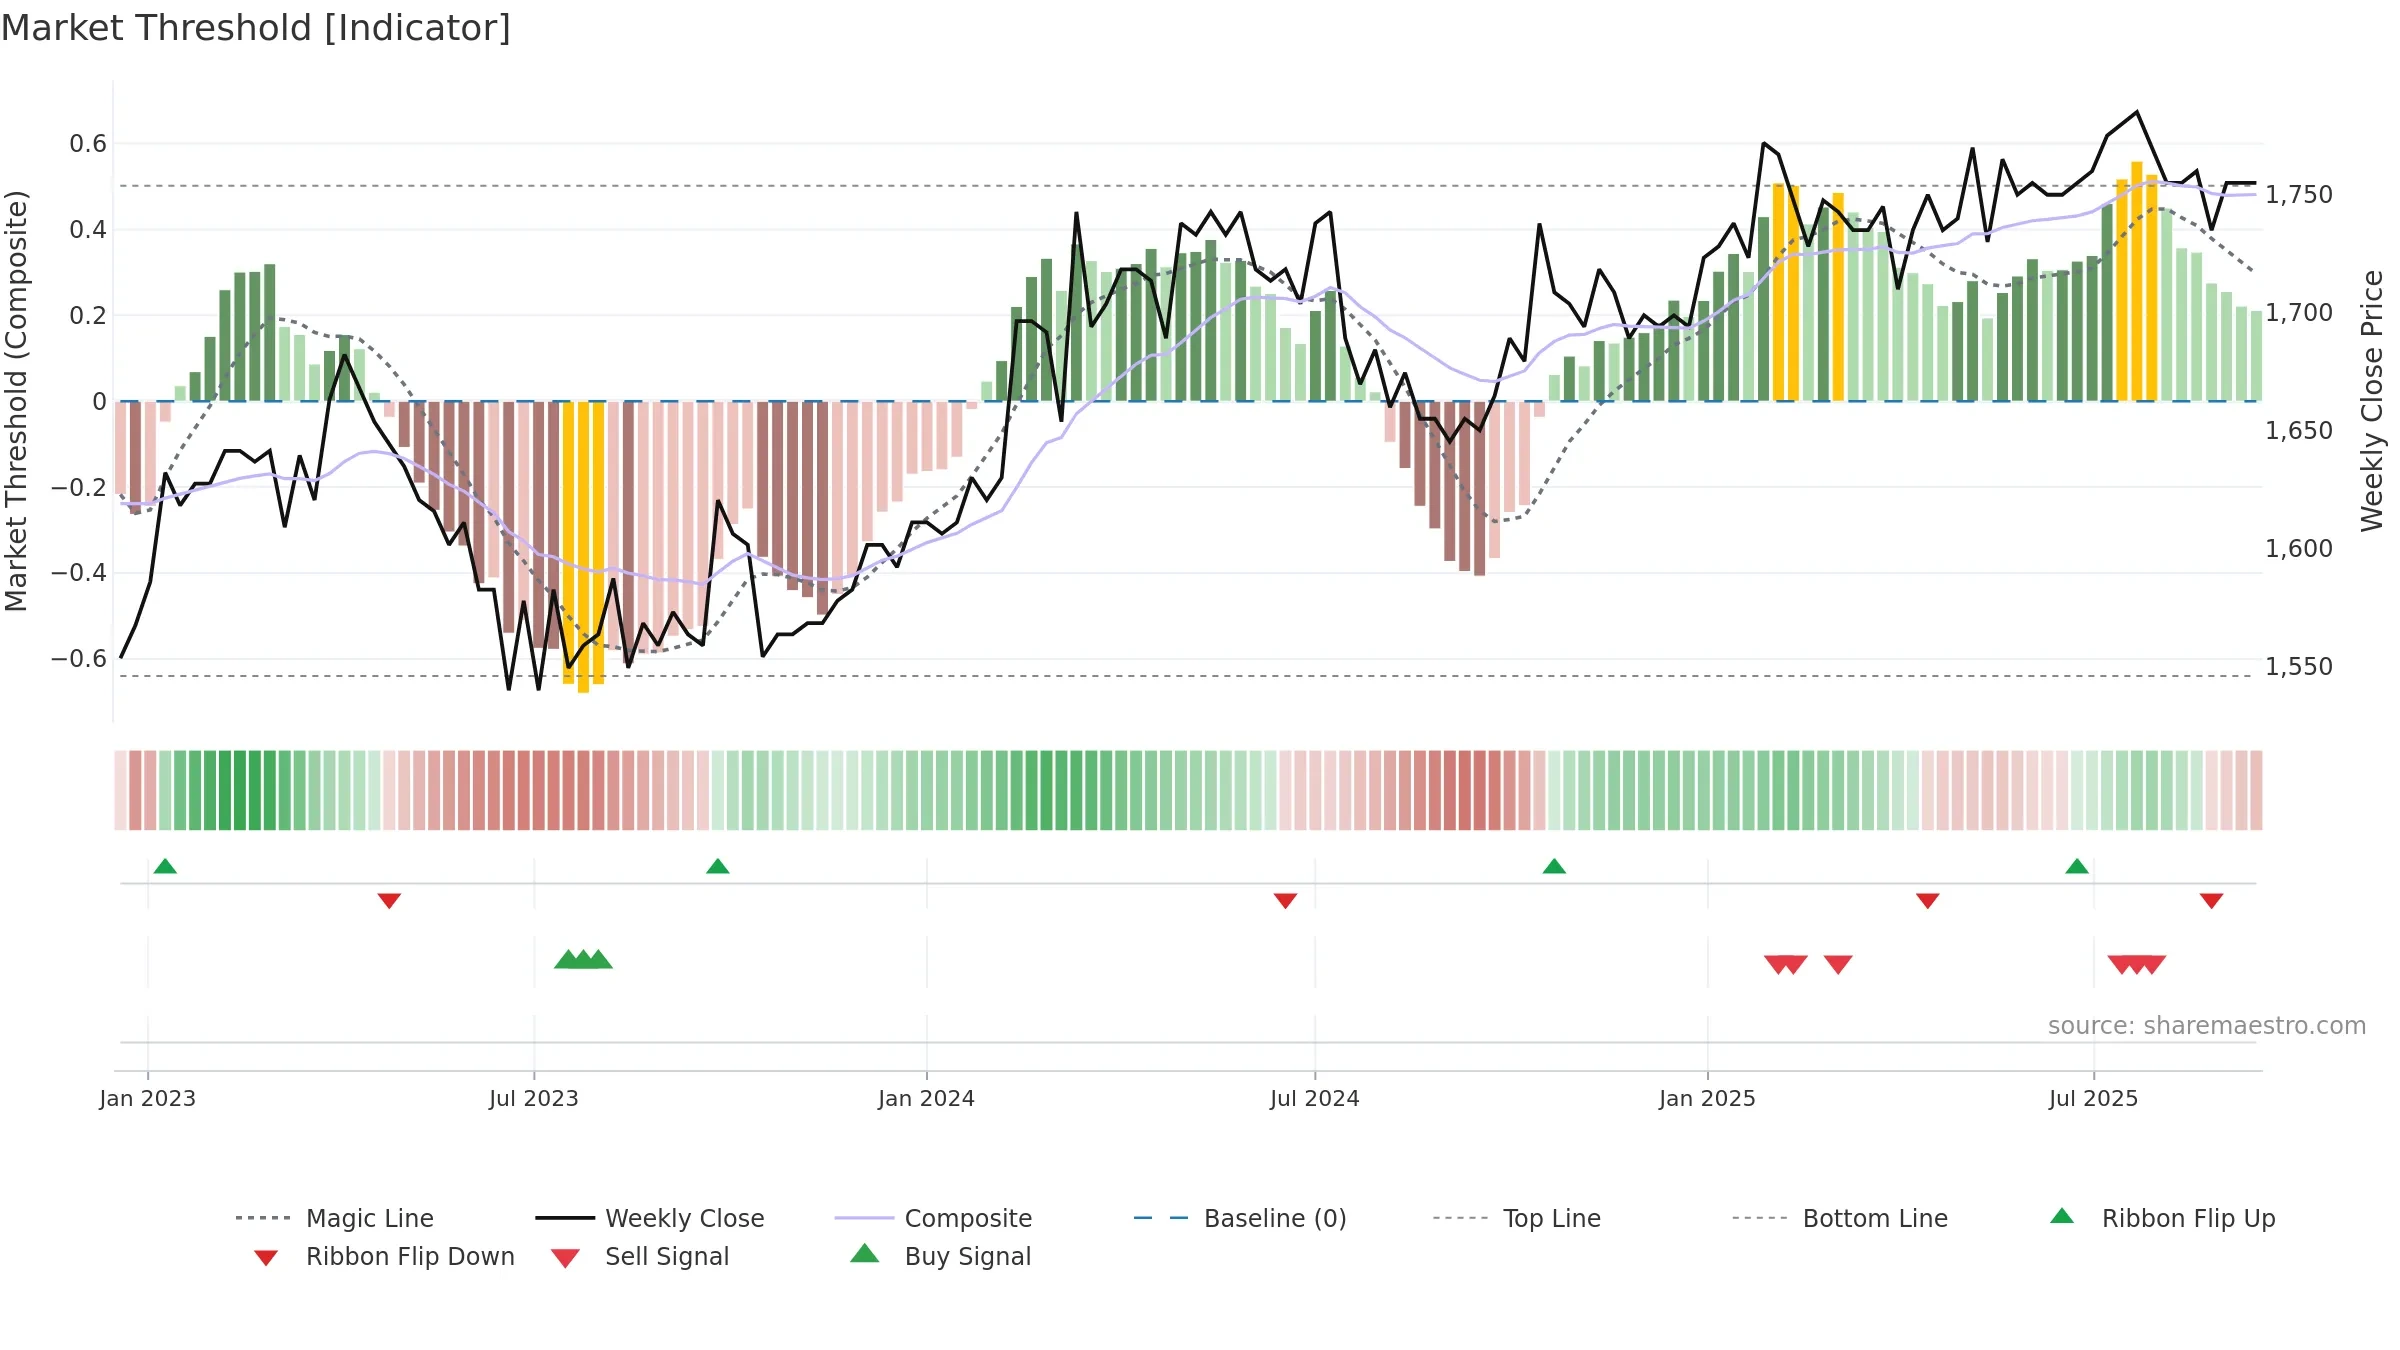Click the 1,750 price axis label
Image resolution: width=2400 pixels, height=1350 pixels.
point(2299,194)
